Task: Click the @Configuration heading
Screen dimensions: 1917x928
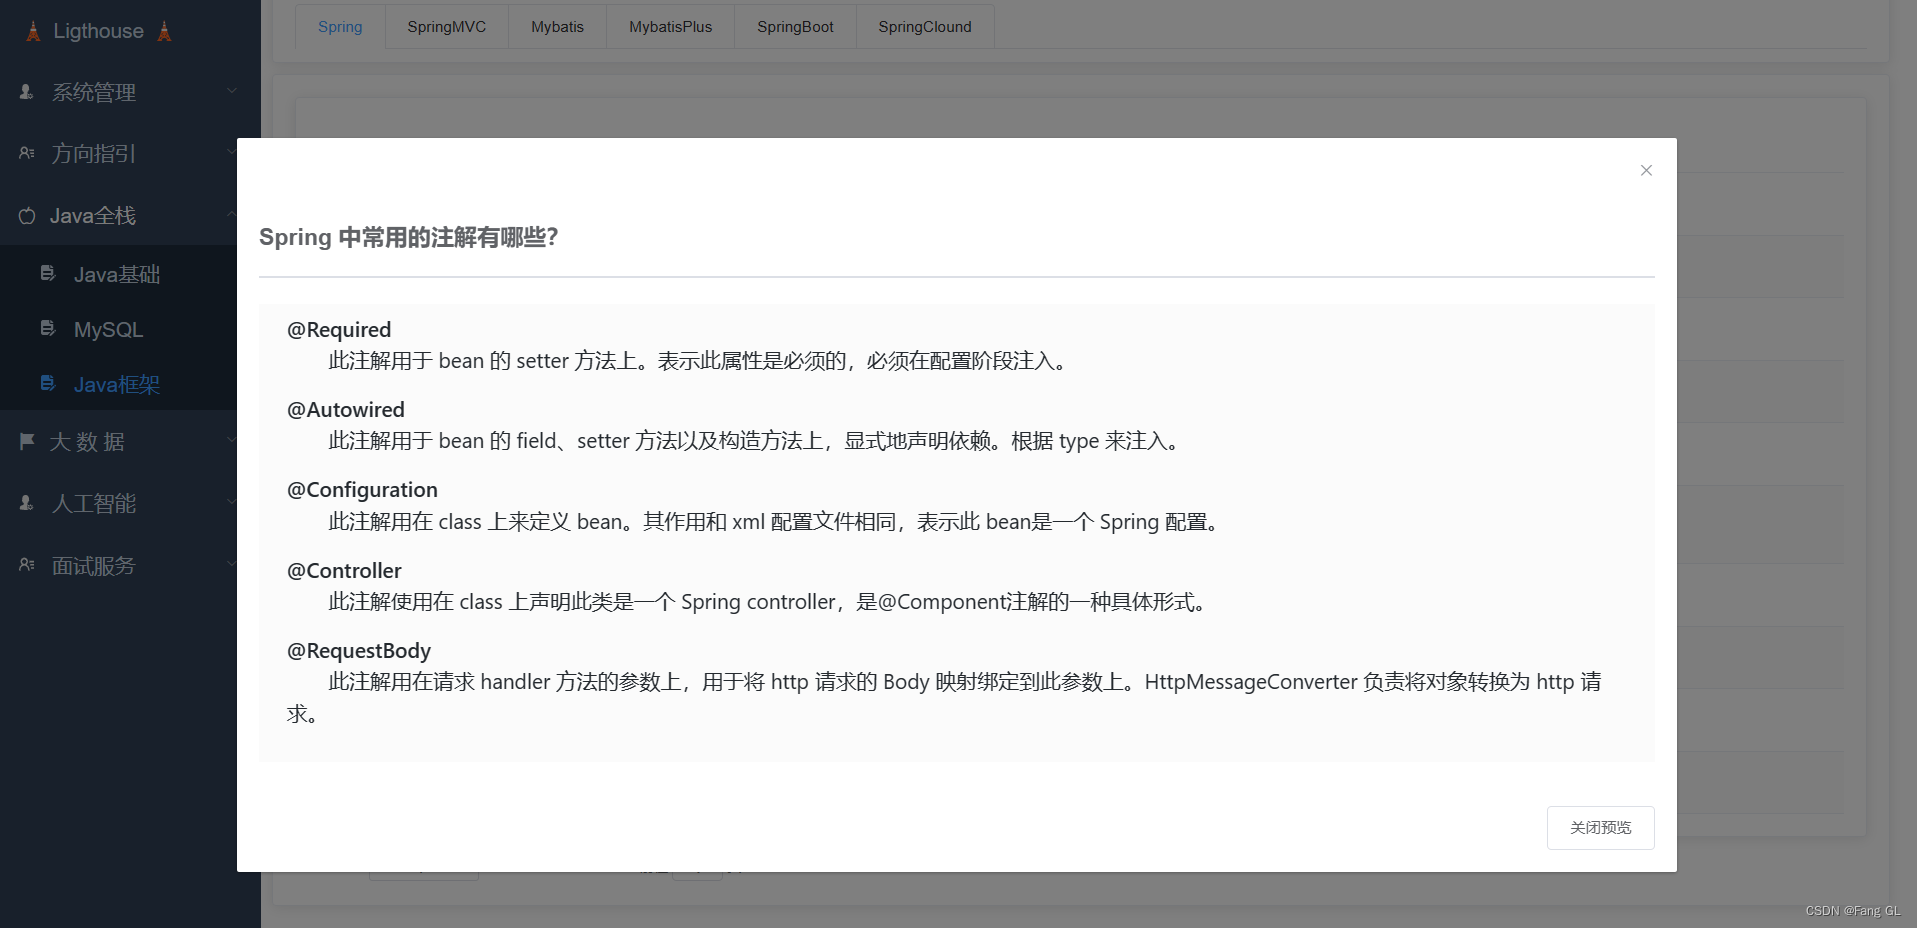Action: (362, 490)
